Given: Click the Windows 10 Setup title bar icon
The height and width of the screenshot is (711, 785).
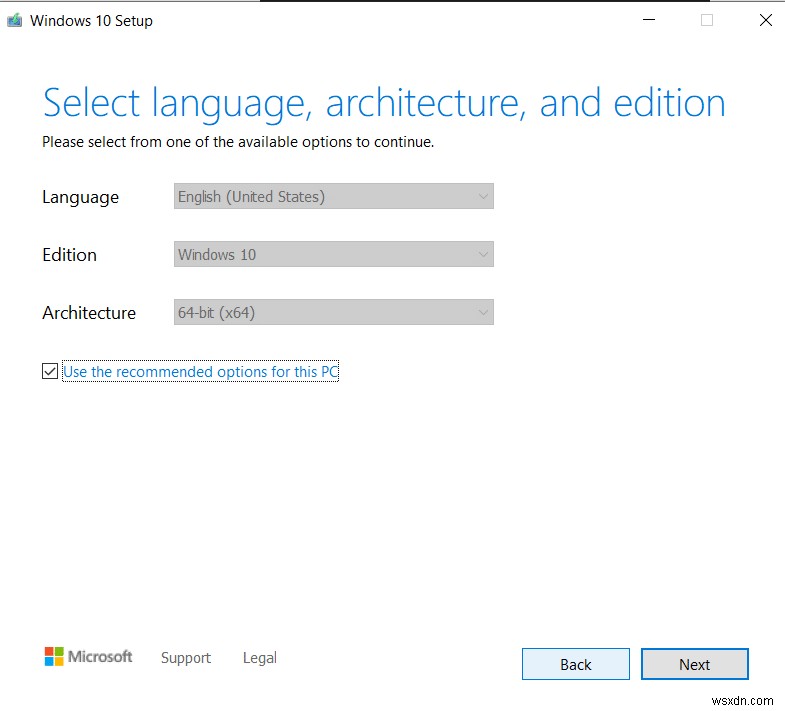Looking at the screenshot, I should pos(15,21).
